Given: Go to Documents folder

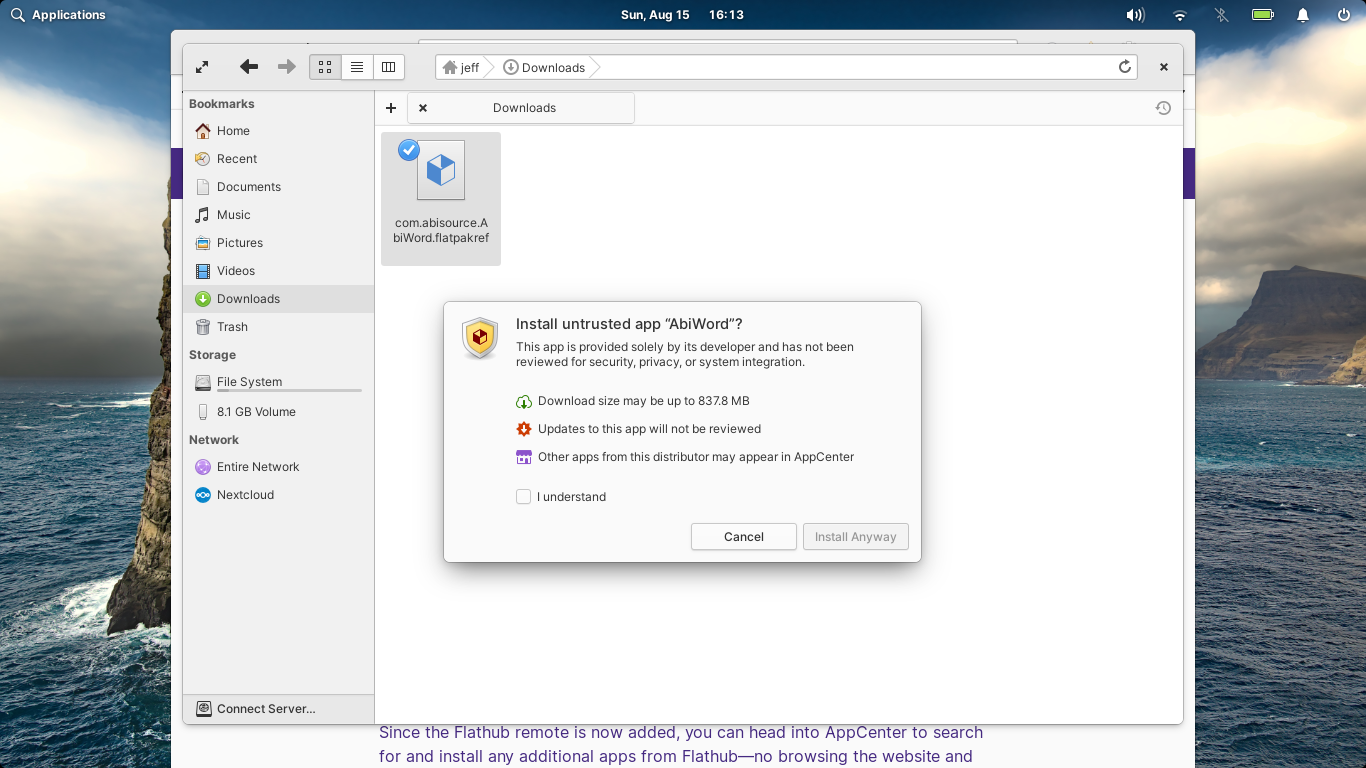Looking at the screenshot, I should [278, 187].
